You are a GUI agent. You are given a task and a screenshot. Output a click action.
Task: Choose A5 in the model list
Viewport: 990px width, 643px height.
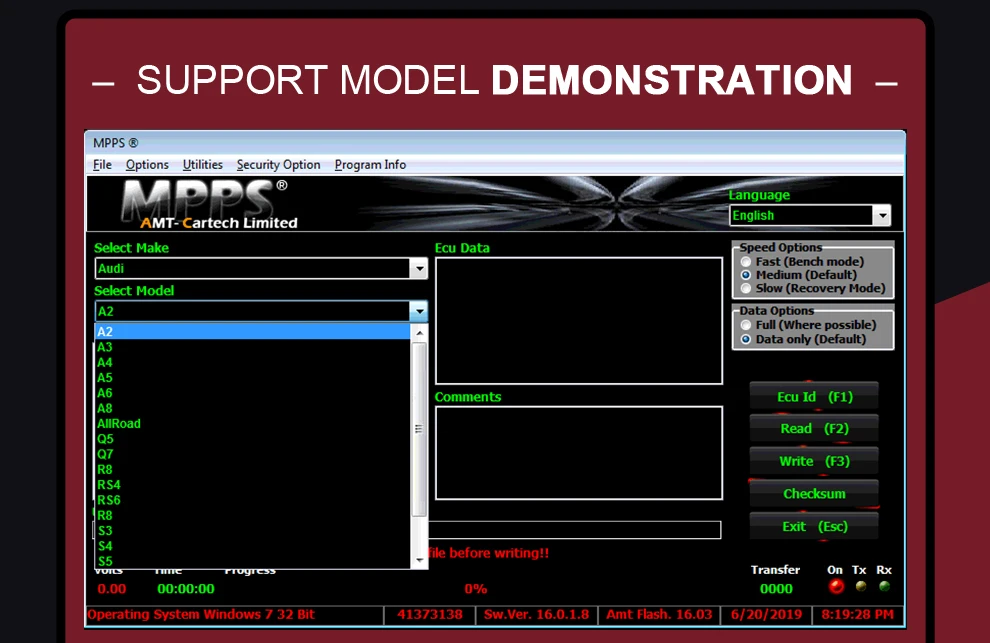pos(253,378)
